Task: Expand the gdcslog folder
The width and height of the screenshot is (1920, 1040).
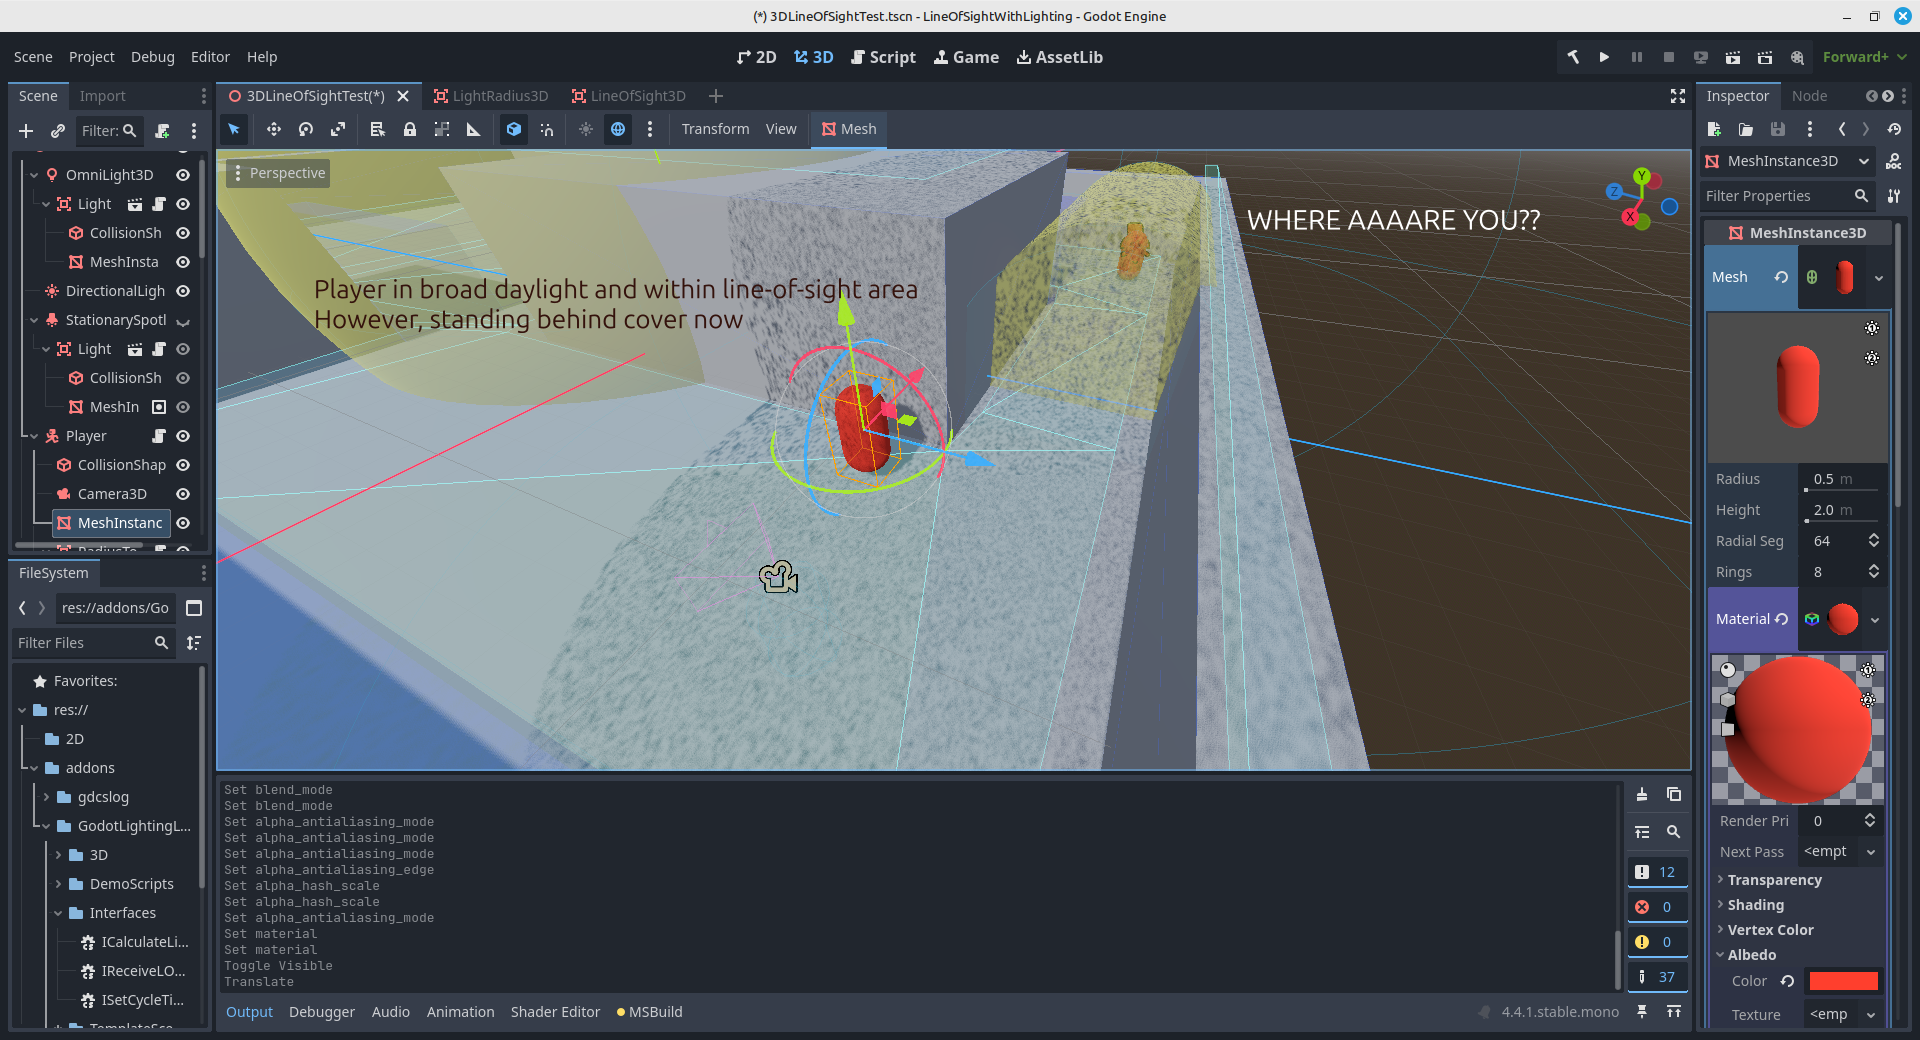Action: [46, 797]
